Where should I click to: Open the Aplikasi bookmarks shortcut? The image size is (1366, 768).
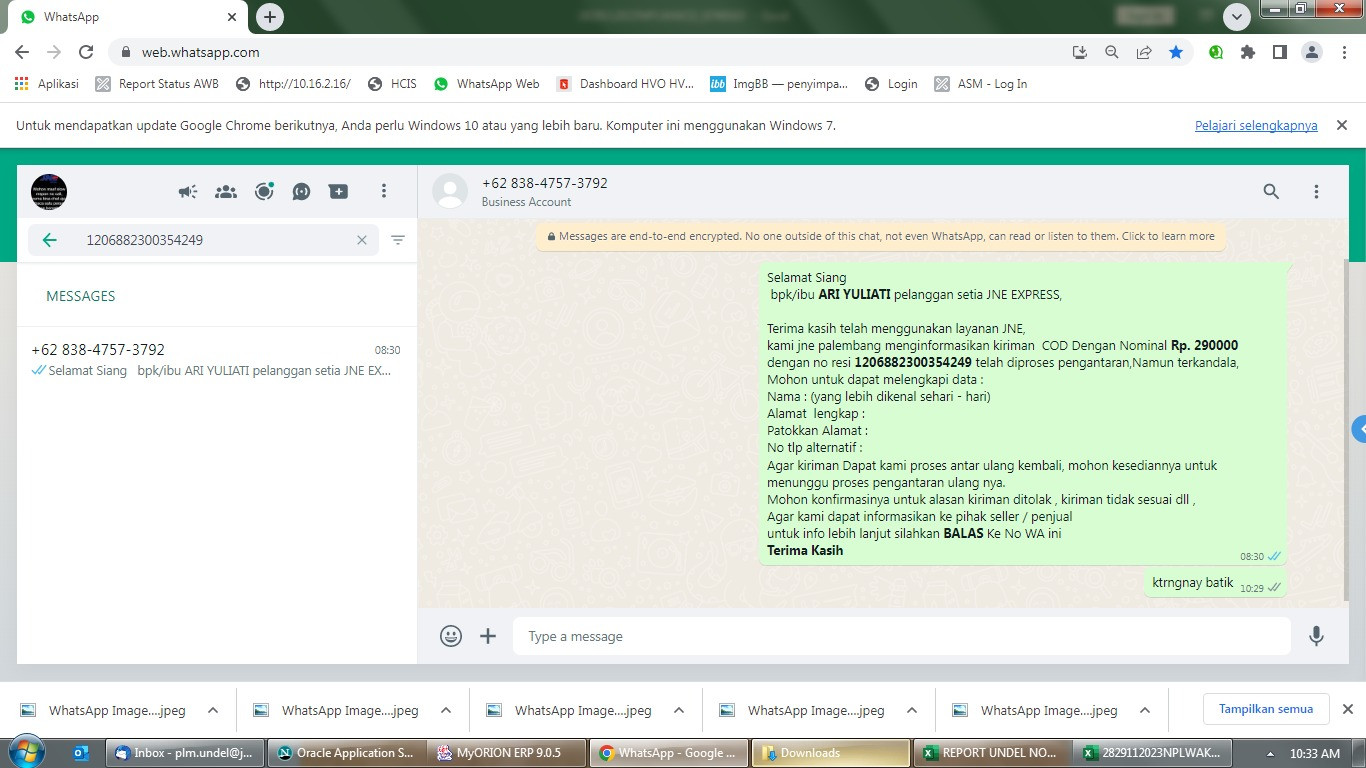click(x=47, y=84)
